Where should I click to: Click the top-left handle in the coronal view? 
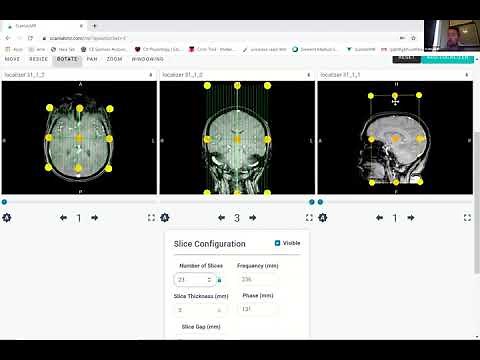[207, 86]
